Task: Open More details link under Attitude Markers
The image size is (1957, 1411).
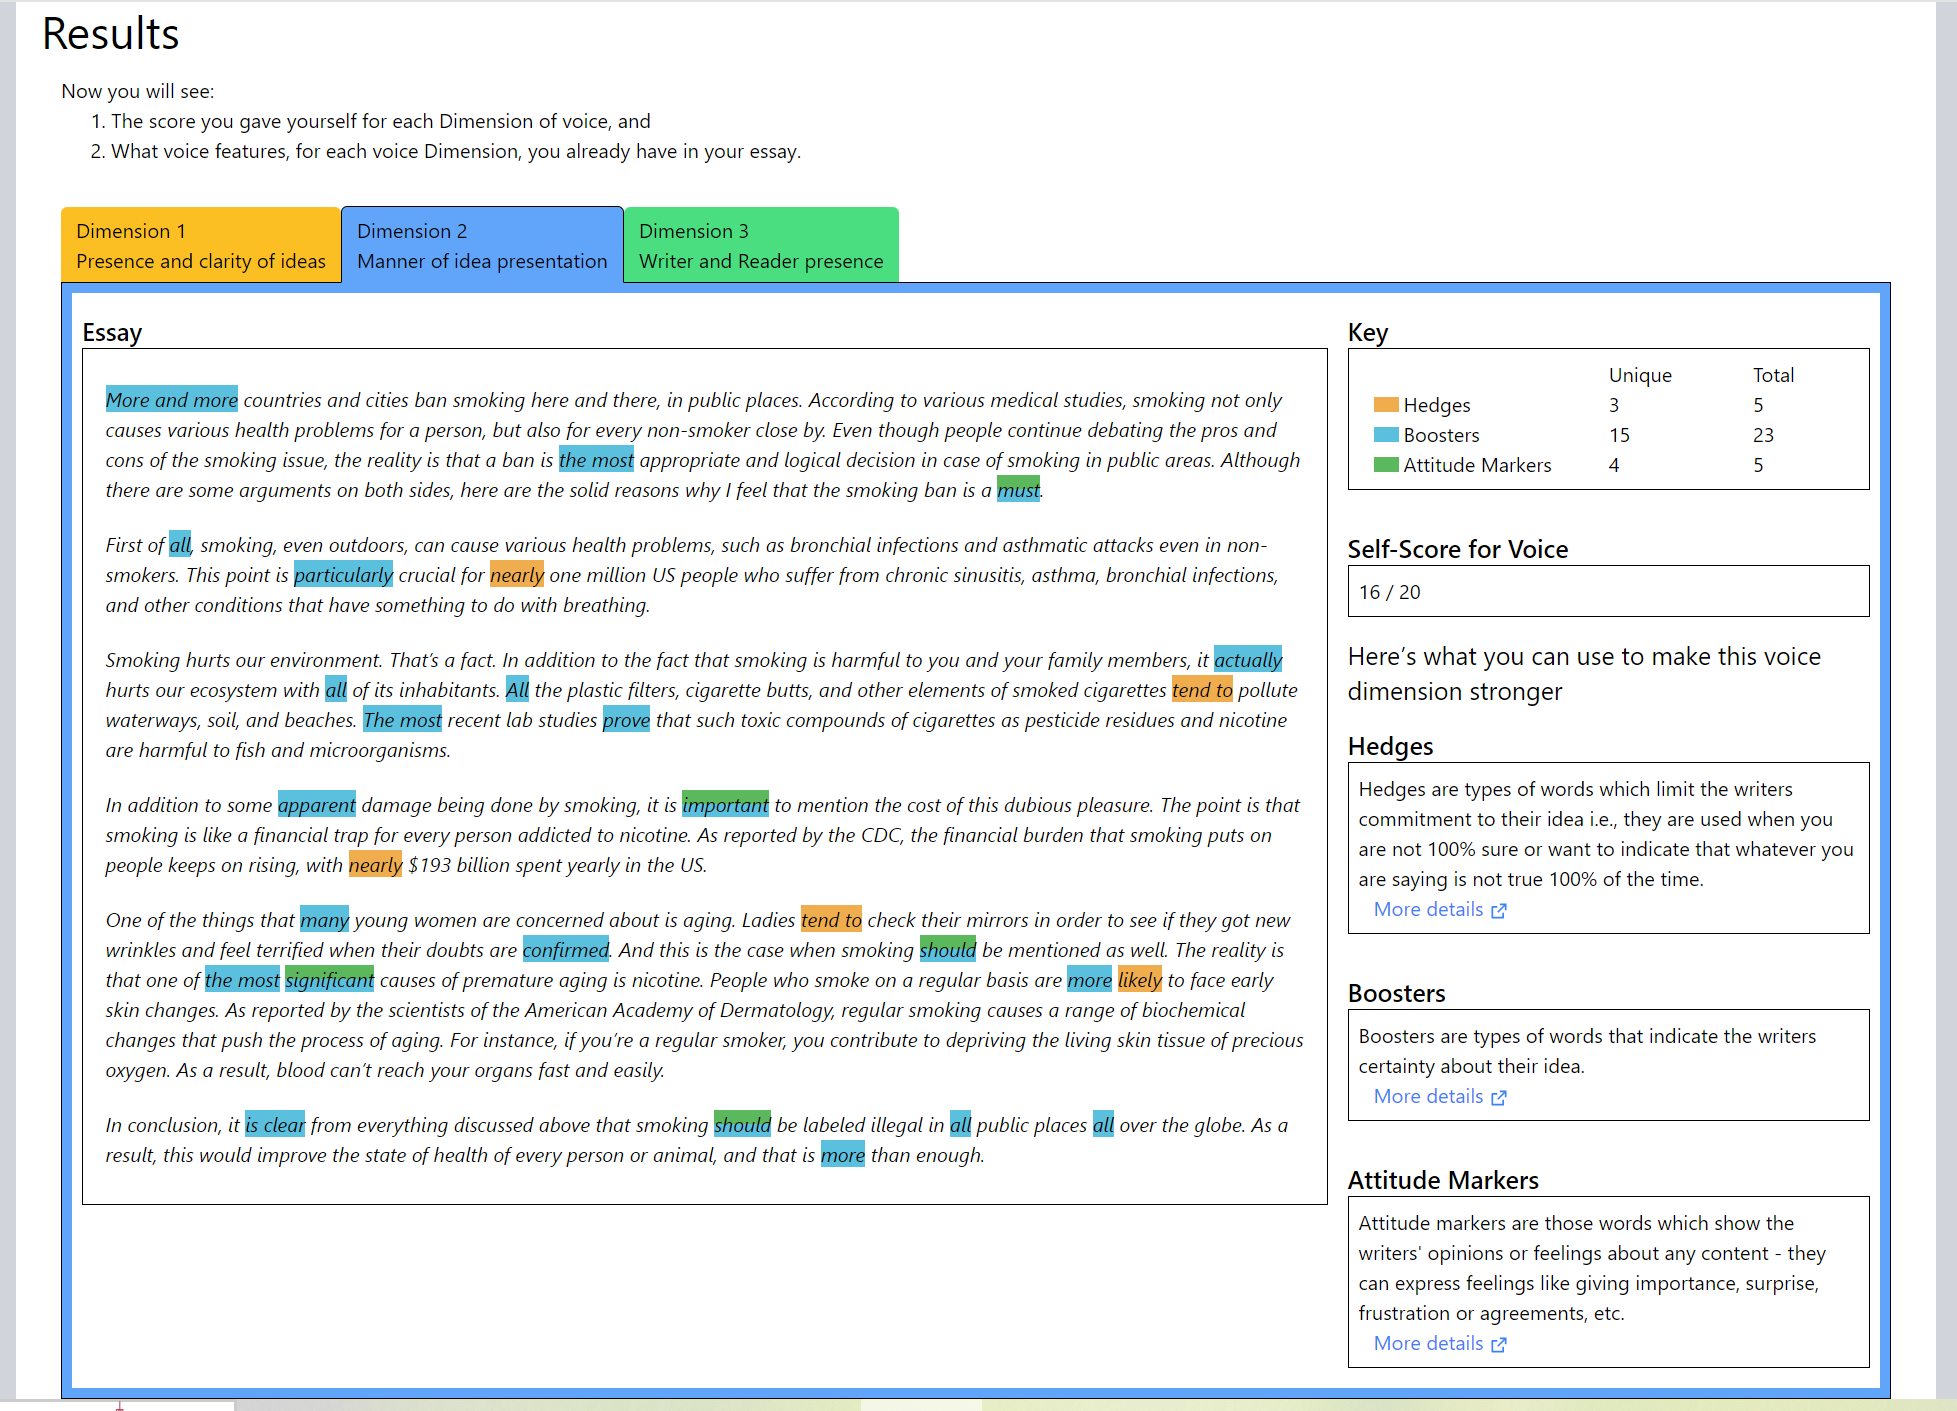Action: [1428, 1343]
